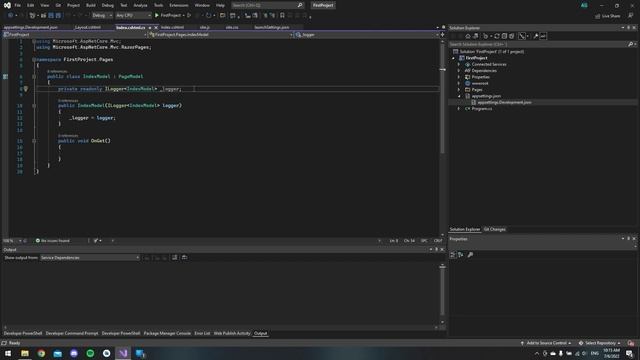This screenshot has width=640, height=360.
Task: Click Show All Files icon in Solution Explorer
Action: click(x=512, y=36)
